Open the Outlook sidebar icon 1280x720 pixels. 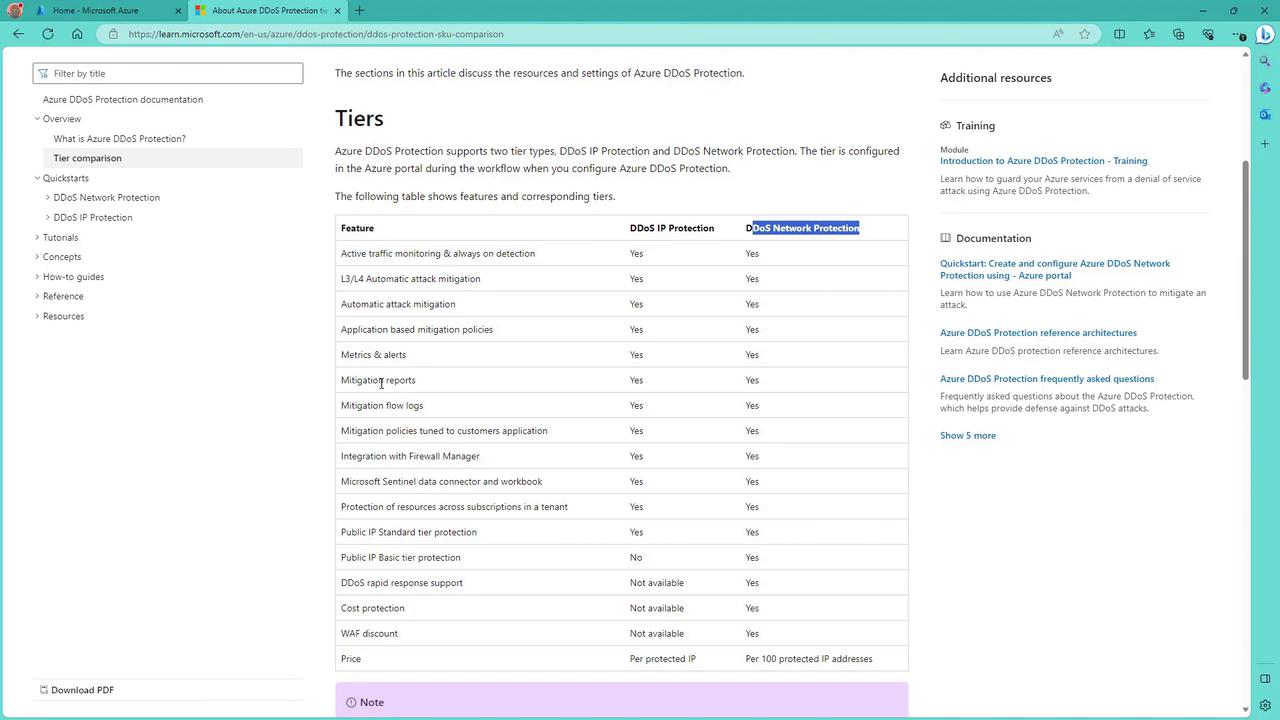[1265, 115]
